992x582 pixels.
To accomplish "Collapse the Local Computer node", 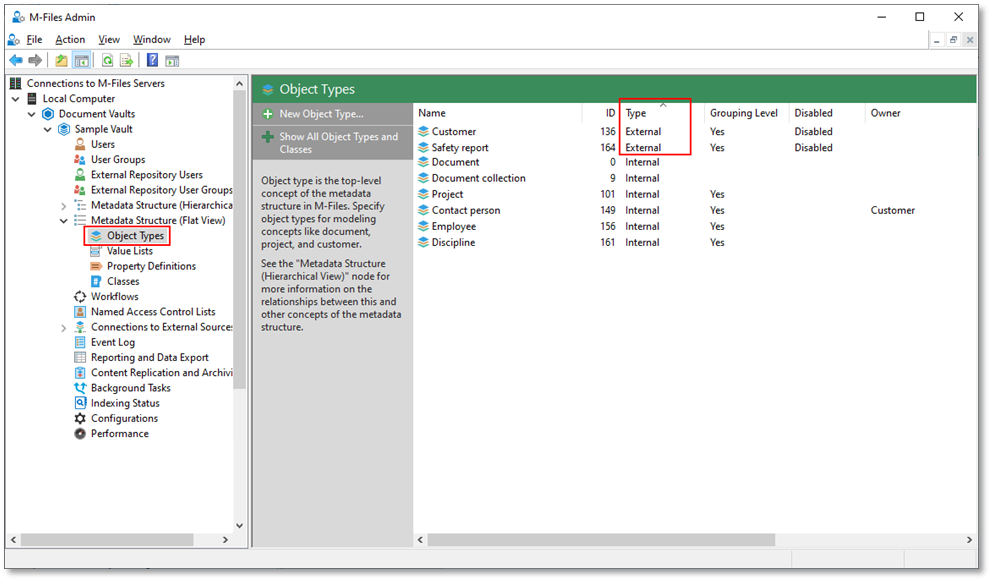I will (x=16, y=99).
